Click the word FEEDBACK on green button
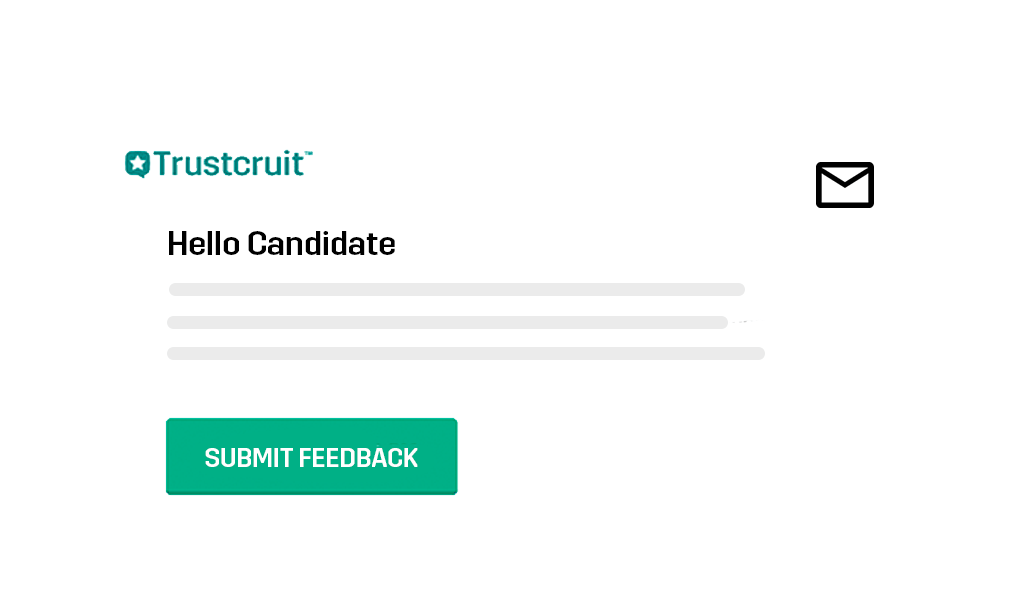1021x607 pixels. click(x=357, y=458)
